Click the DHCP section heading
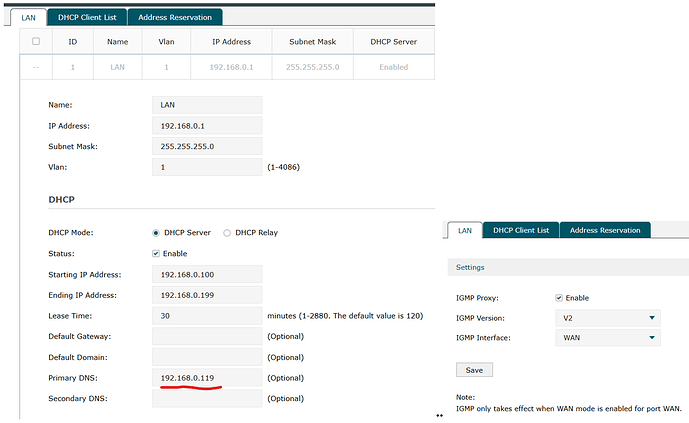The width and height of the screenshot is (689, 423). tap(62, 199)
